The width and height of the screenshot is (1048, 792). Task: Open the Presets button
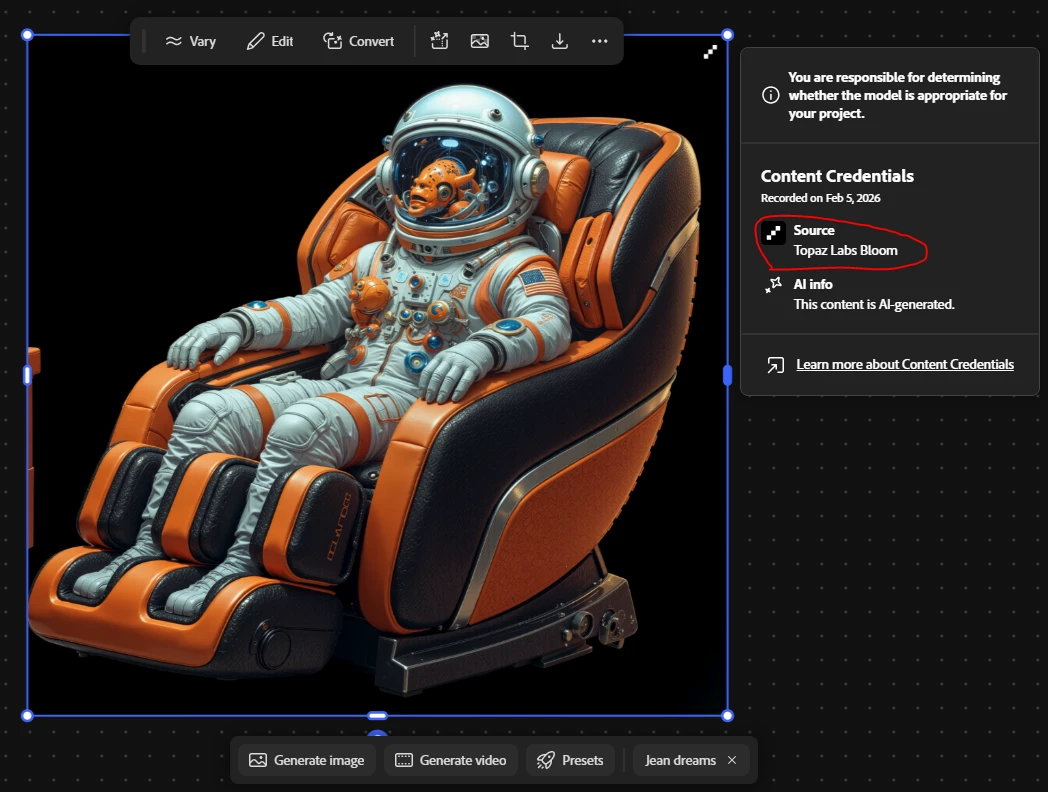coord(570,760)
